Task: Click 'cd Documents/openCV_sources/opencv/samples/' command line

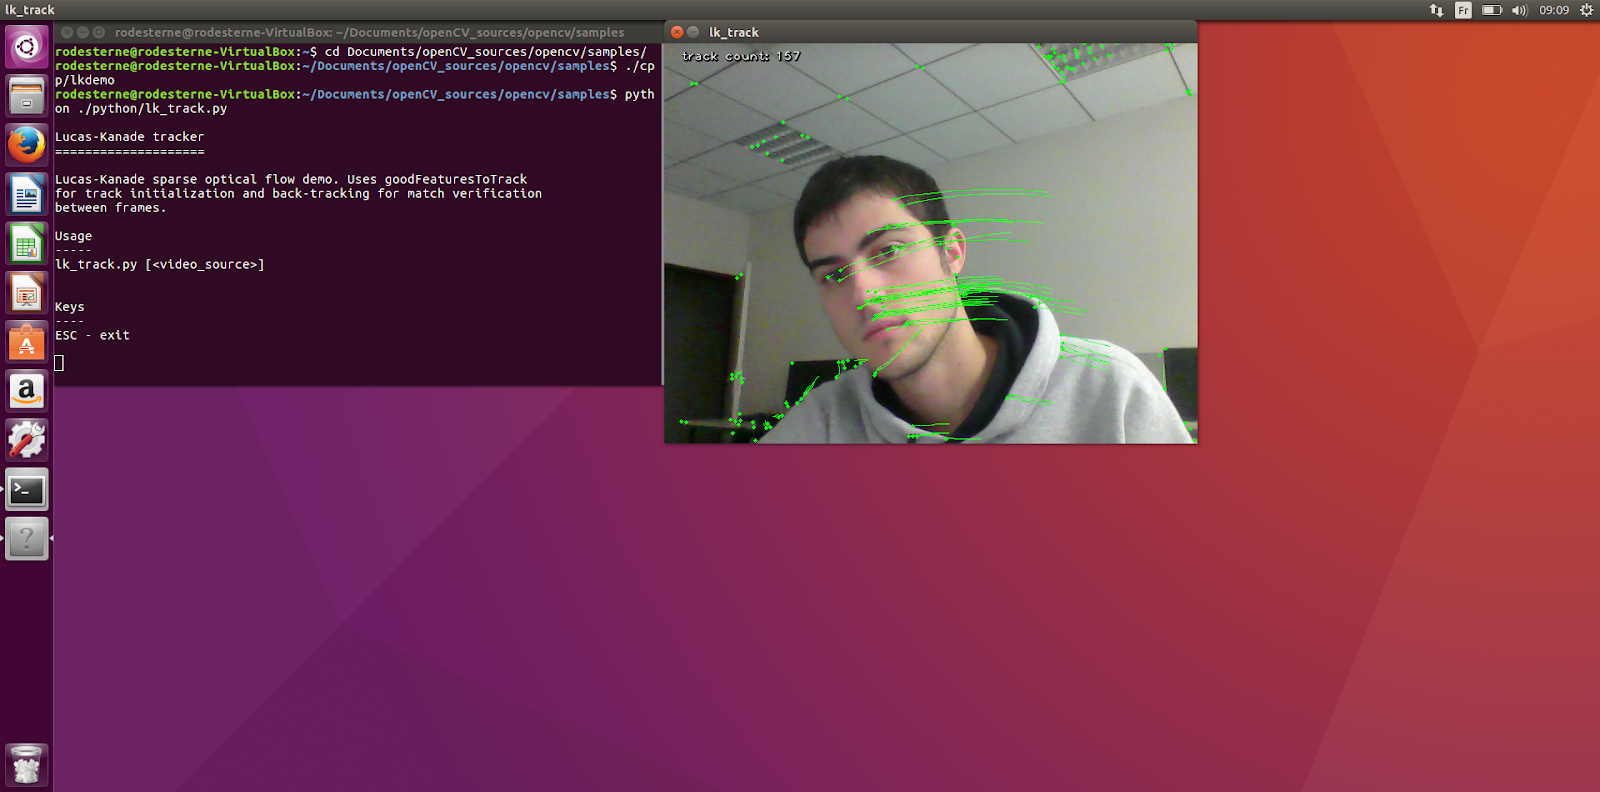Action: coord(485,52)
